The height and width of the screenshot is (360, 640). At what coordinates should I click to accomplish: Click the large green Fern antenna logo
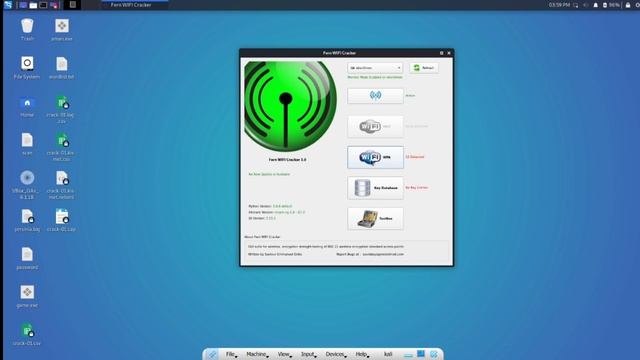click(x=290, y=106)
